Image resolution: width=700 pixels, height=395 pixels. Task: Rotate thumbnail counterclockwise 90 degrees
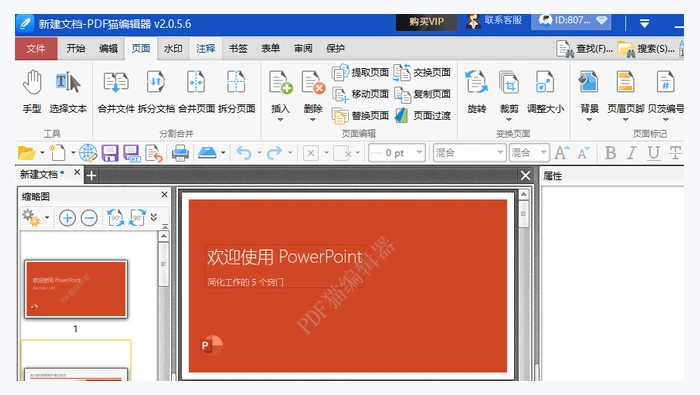pyautogui.click(x=116, y=218)
